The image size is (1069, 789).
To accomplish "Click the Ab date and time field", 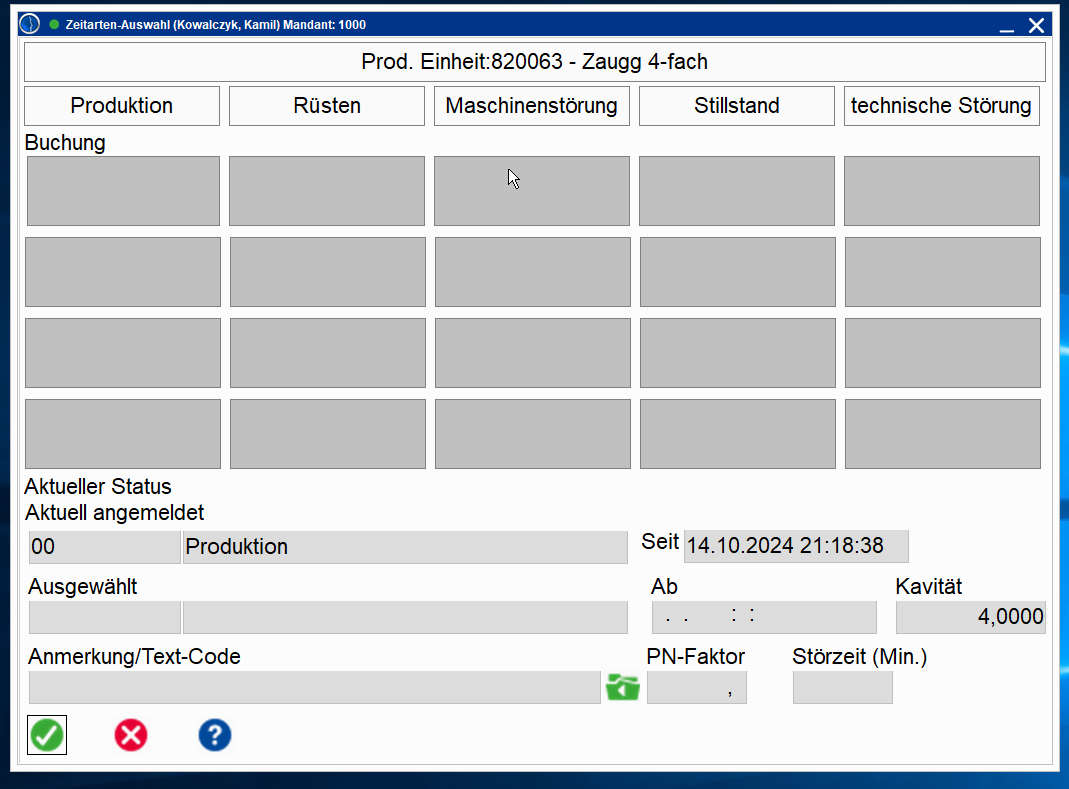I will [764, 617].
